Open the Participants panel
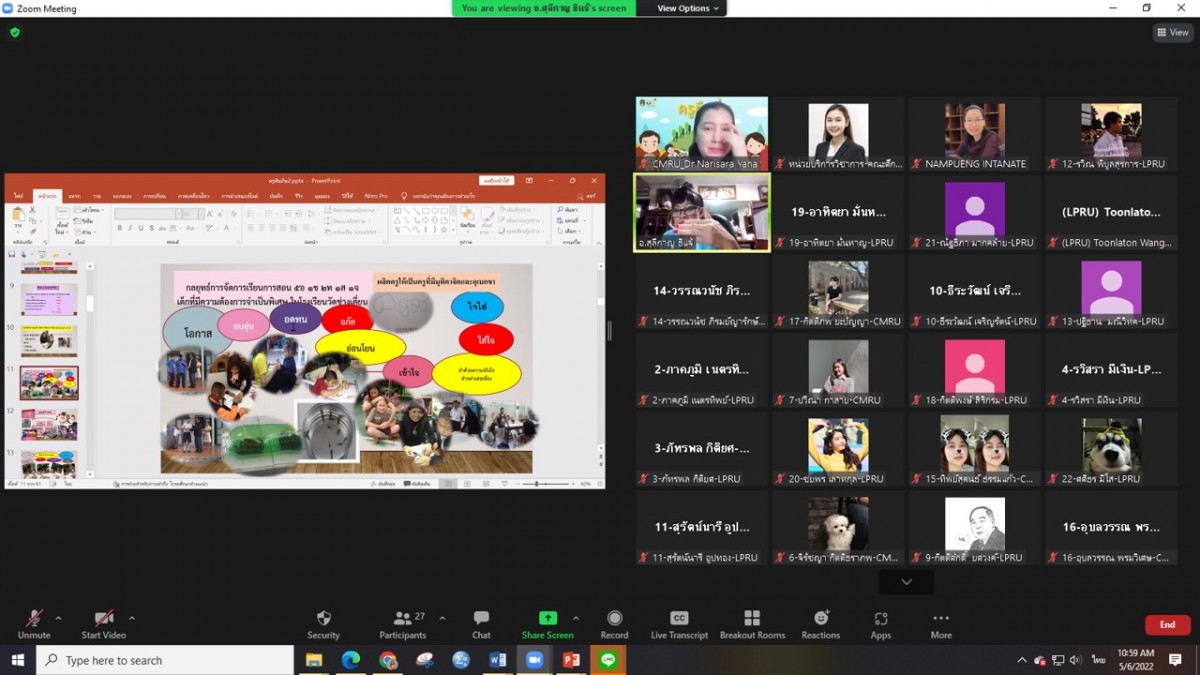Image resolution: width=1200 pixels, height=675 pixels. click(403, 619)
